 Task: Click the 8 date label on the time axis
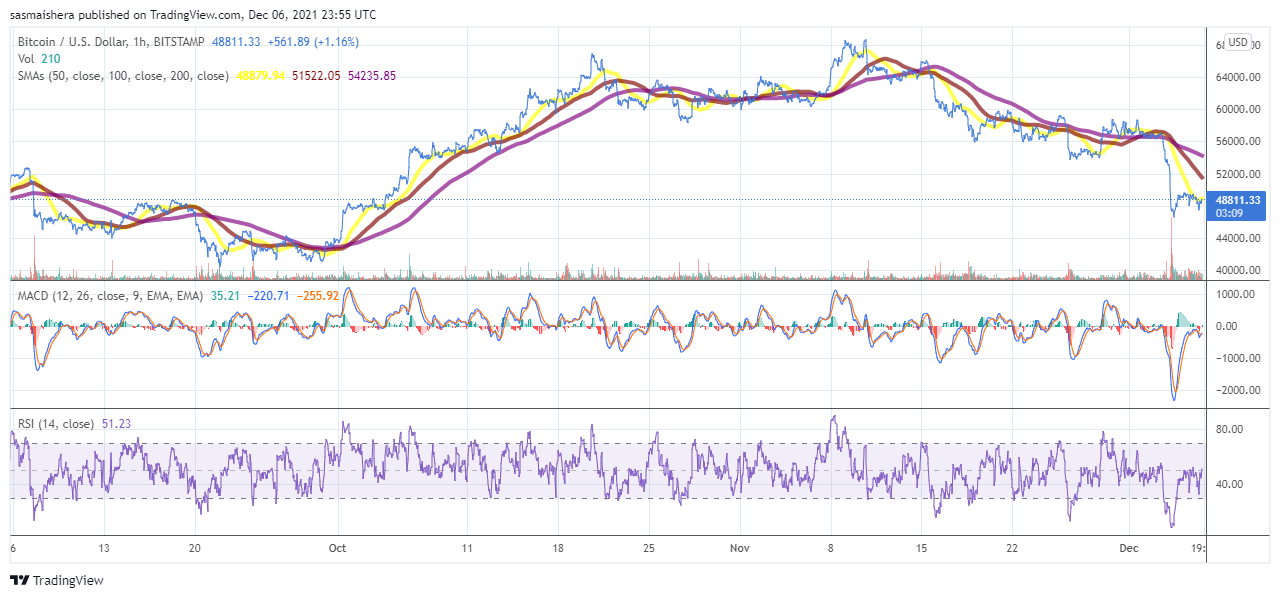point(832,548)
